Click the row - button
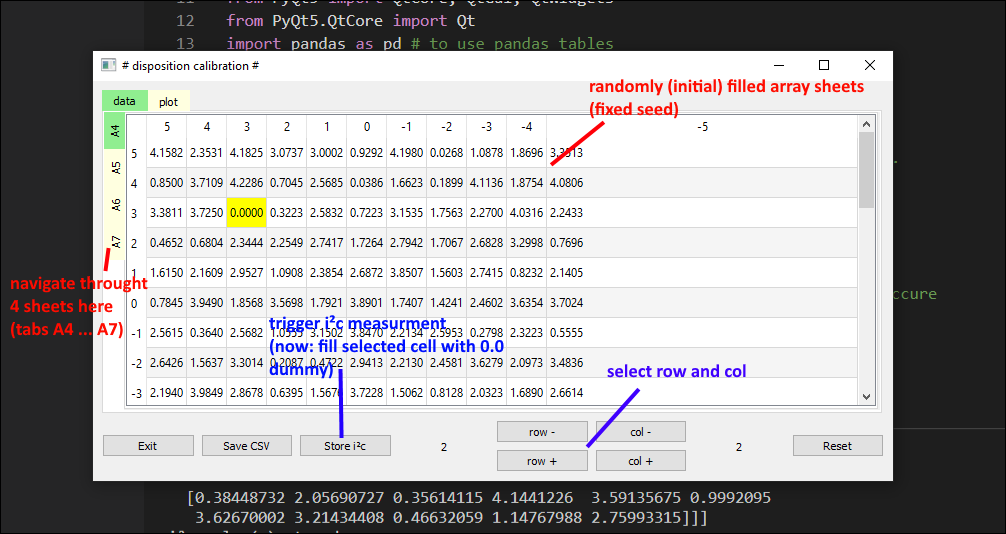 [542, 432]
